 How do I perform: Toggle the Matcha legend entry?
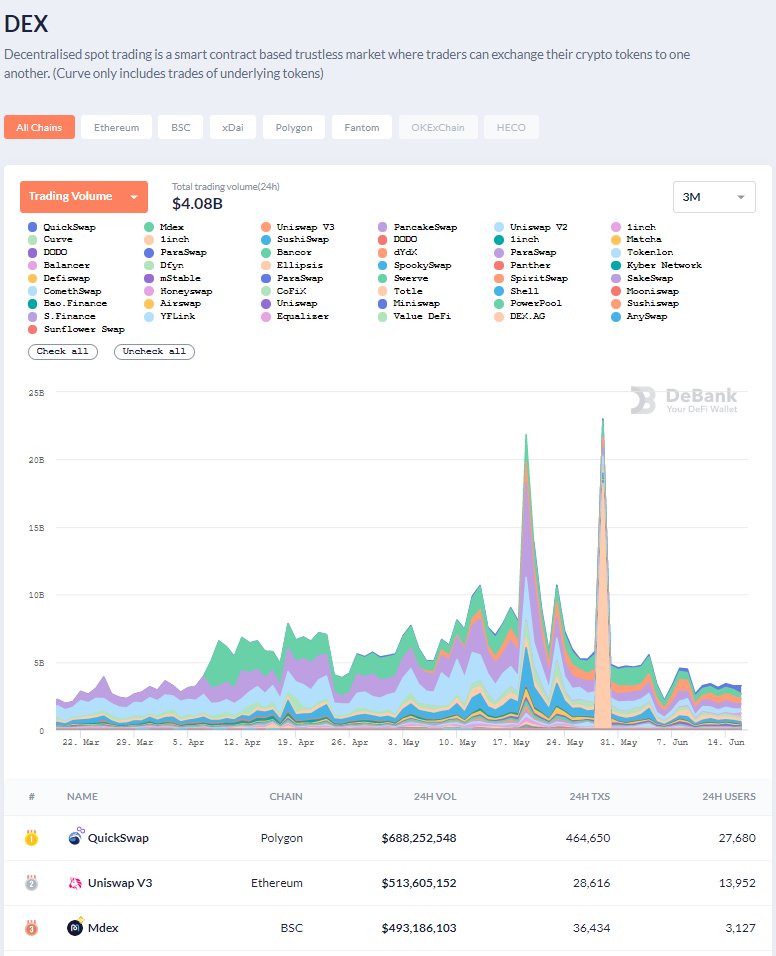pyautogui.click(x=636, y=240)
